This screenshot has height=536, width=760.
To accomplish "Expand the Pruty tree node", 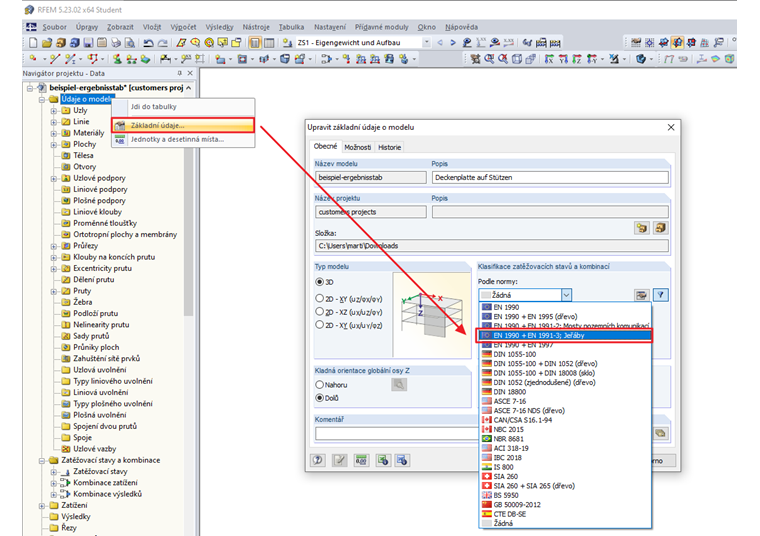I will click(53, 291).
